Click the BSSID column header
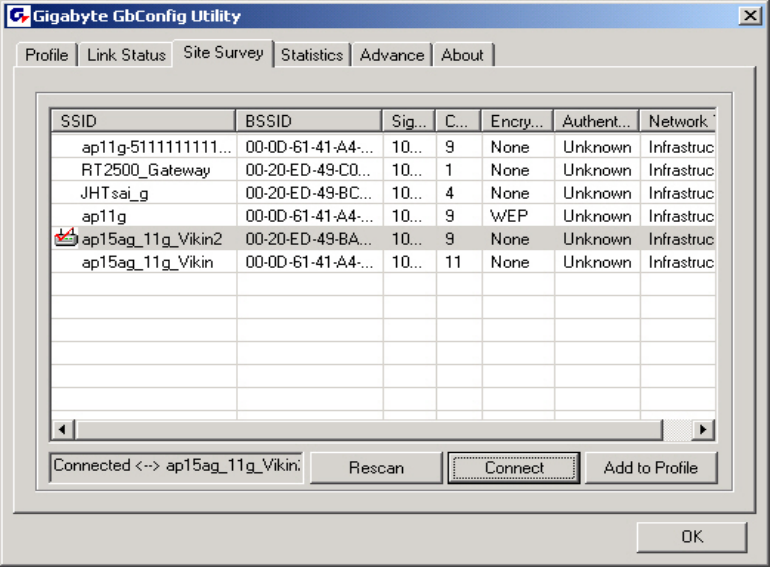Image resolution: width=770 pixels, height=567 pixels. click(x=309, y=121)
